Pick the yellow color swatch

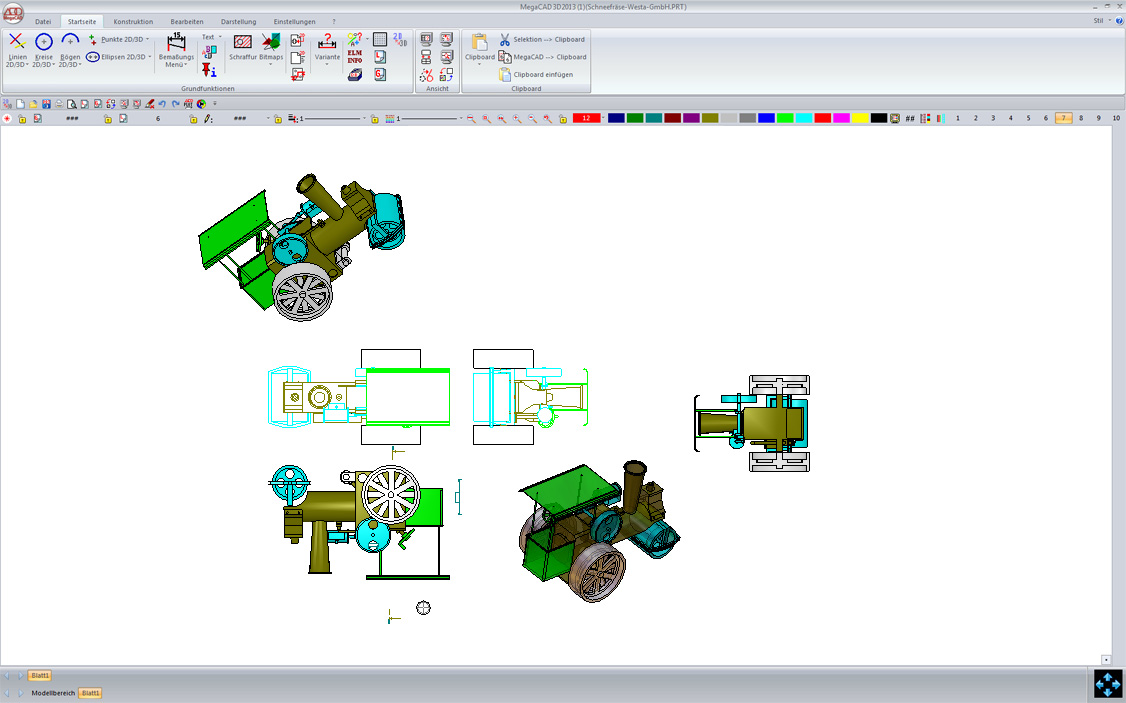pyautogui.click(x=860, y=118)
